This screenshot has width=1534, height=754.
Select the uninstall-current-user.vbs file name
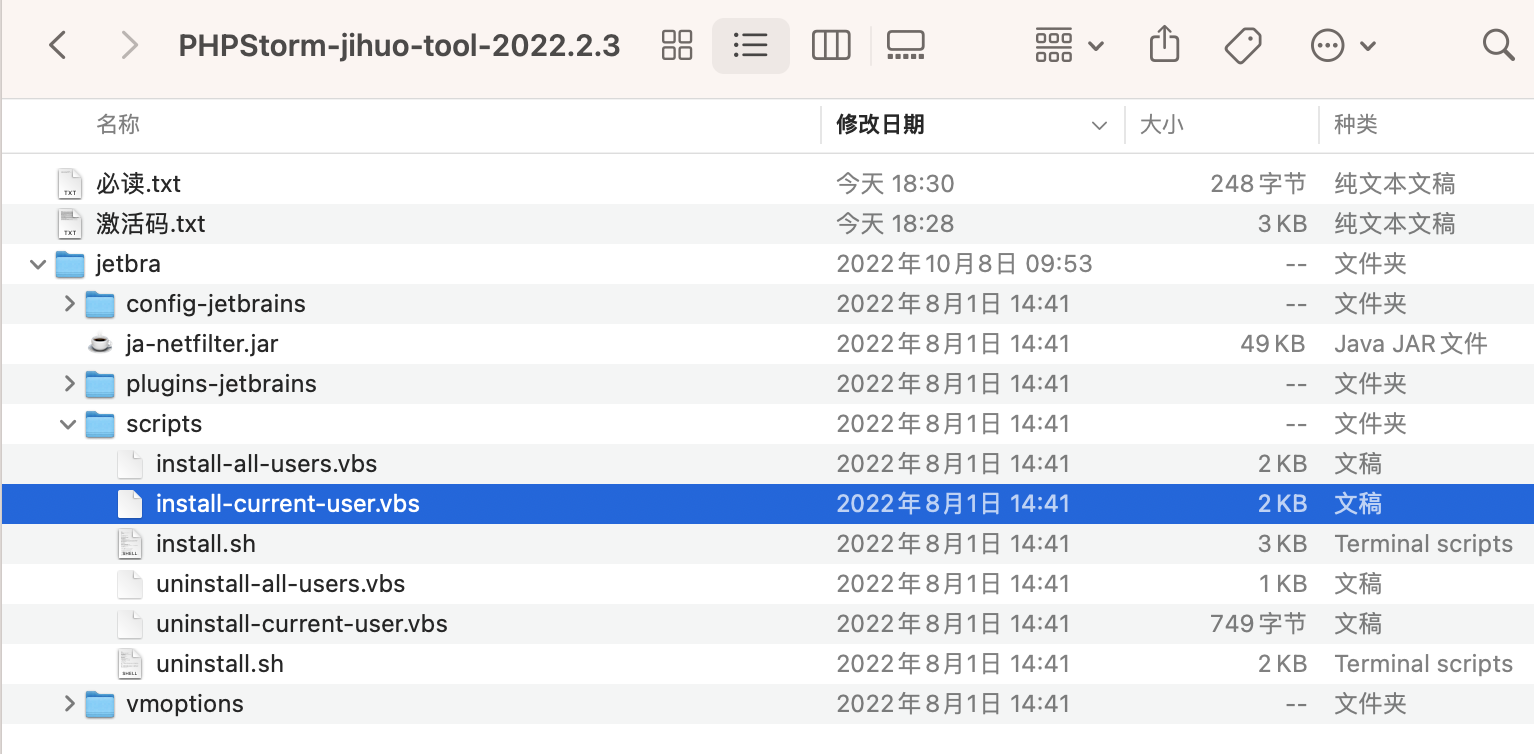pyautogui.click(x=302, y=624)
